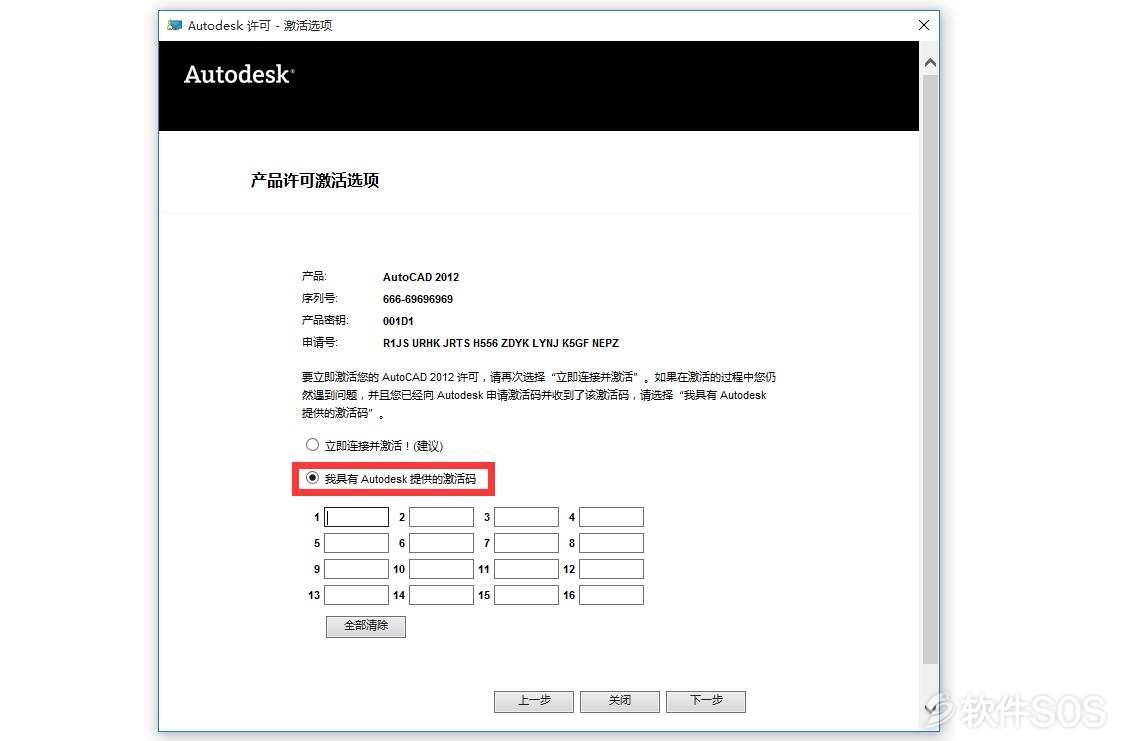
Task: Click request code R1JS URHK JRTS H556
Action: [x=440, y=344]
